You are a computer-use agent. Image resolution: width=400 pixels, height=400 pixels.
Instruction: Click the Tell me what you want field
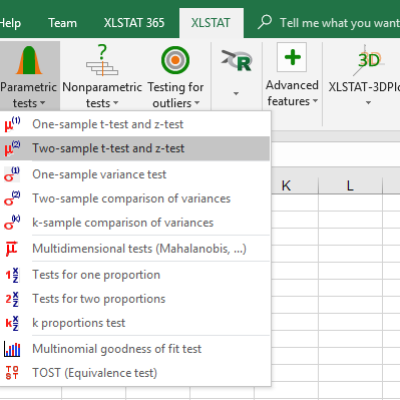(339, 23)
